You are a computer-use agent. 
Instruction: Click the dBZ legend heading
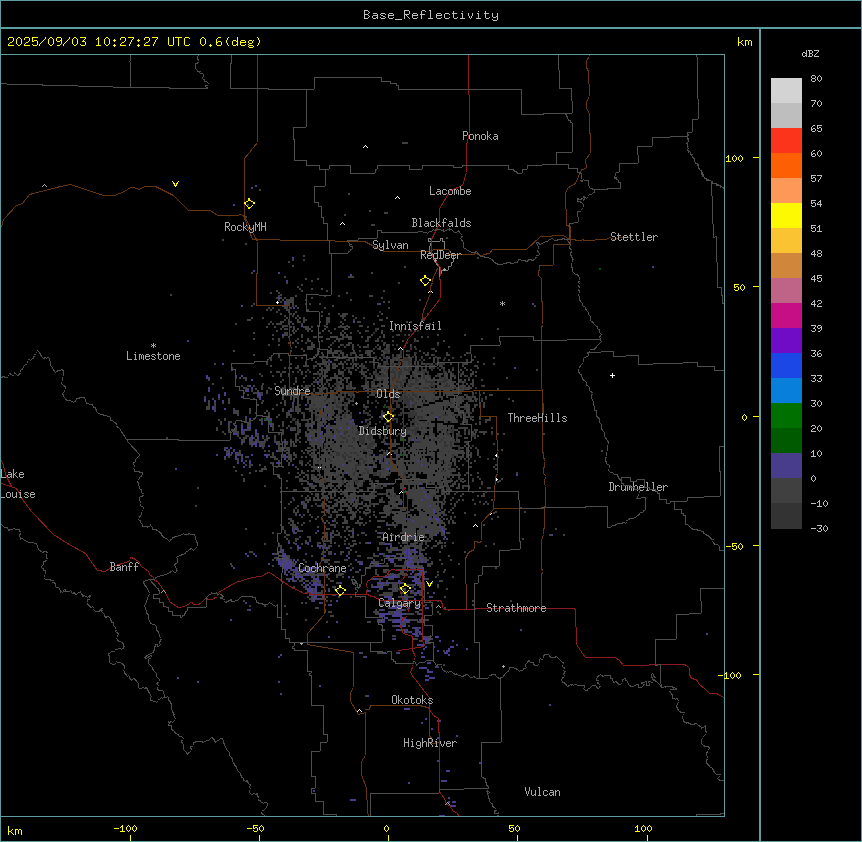tap(810, 54)
